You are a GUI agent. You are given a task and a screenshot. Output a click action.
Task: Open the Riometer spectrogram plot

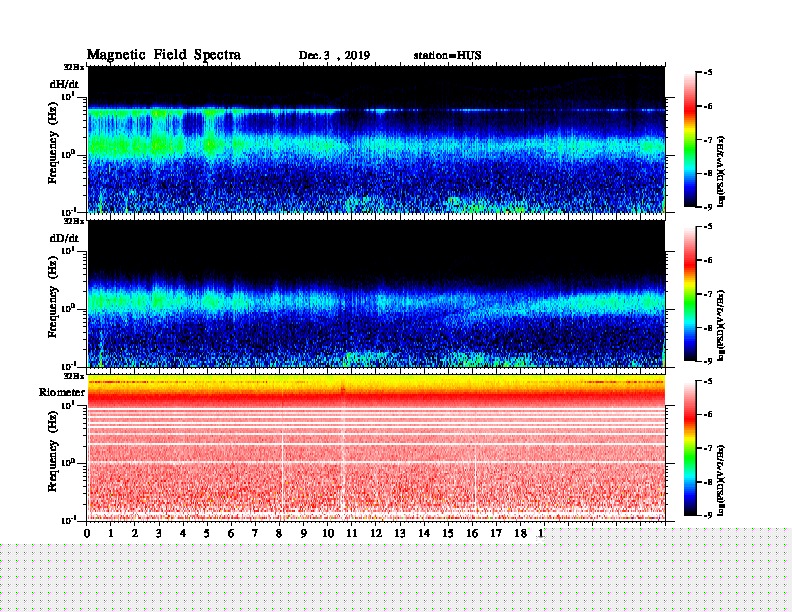376,448
